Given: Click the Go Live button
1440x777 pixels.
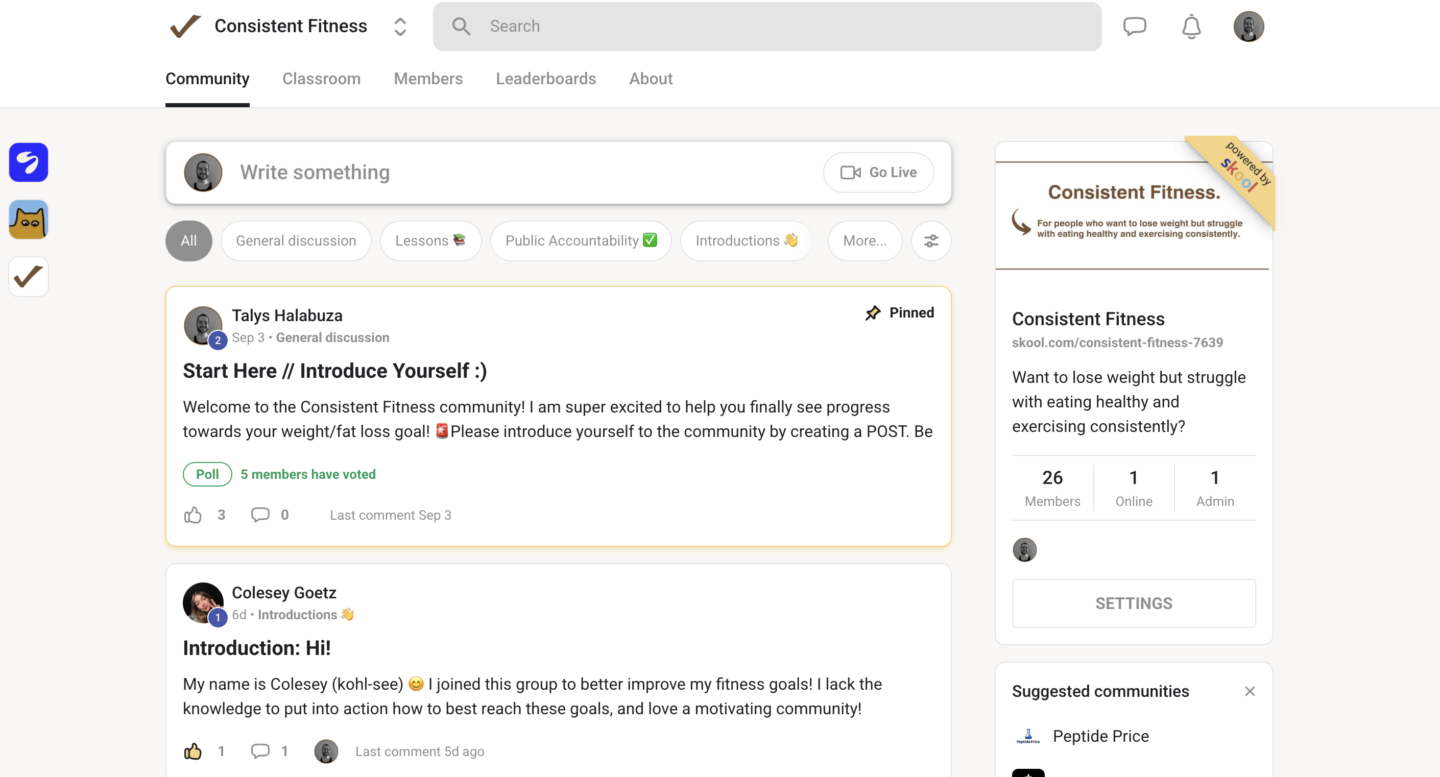Looking at the screenshot, I should [x=878, y=173].
